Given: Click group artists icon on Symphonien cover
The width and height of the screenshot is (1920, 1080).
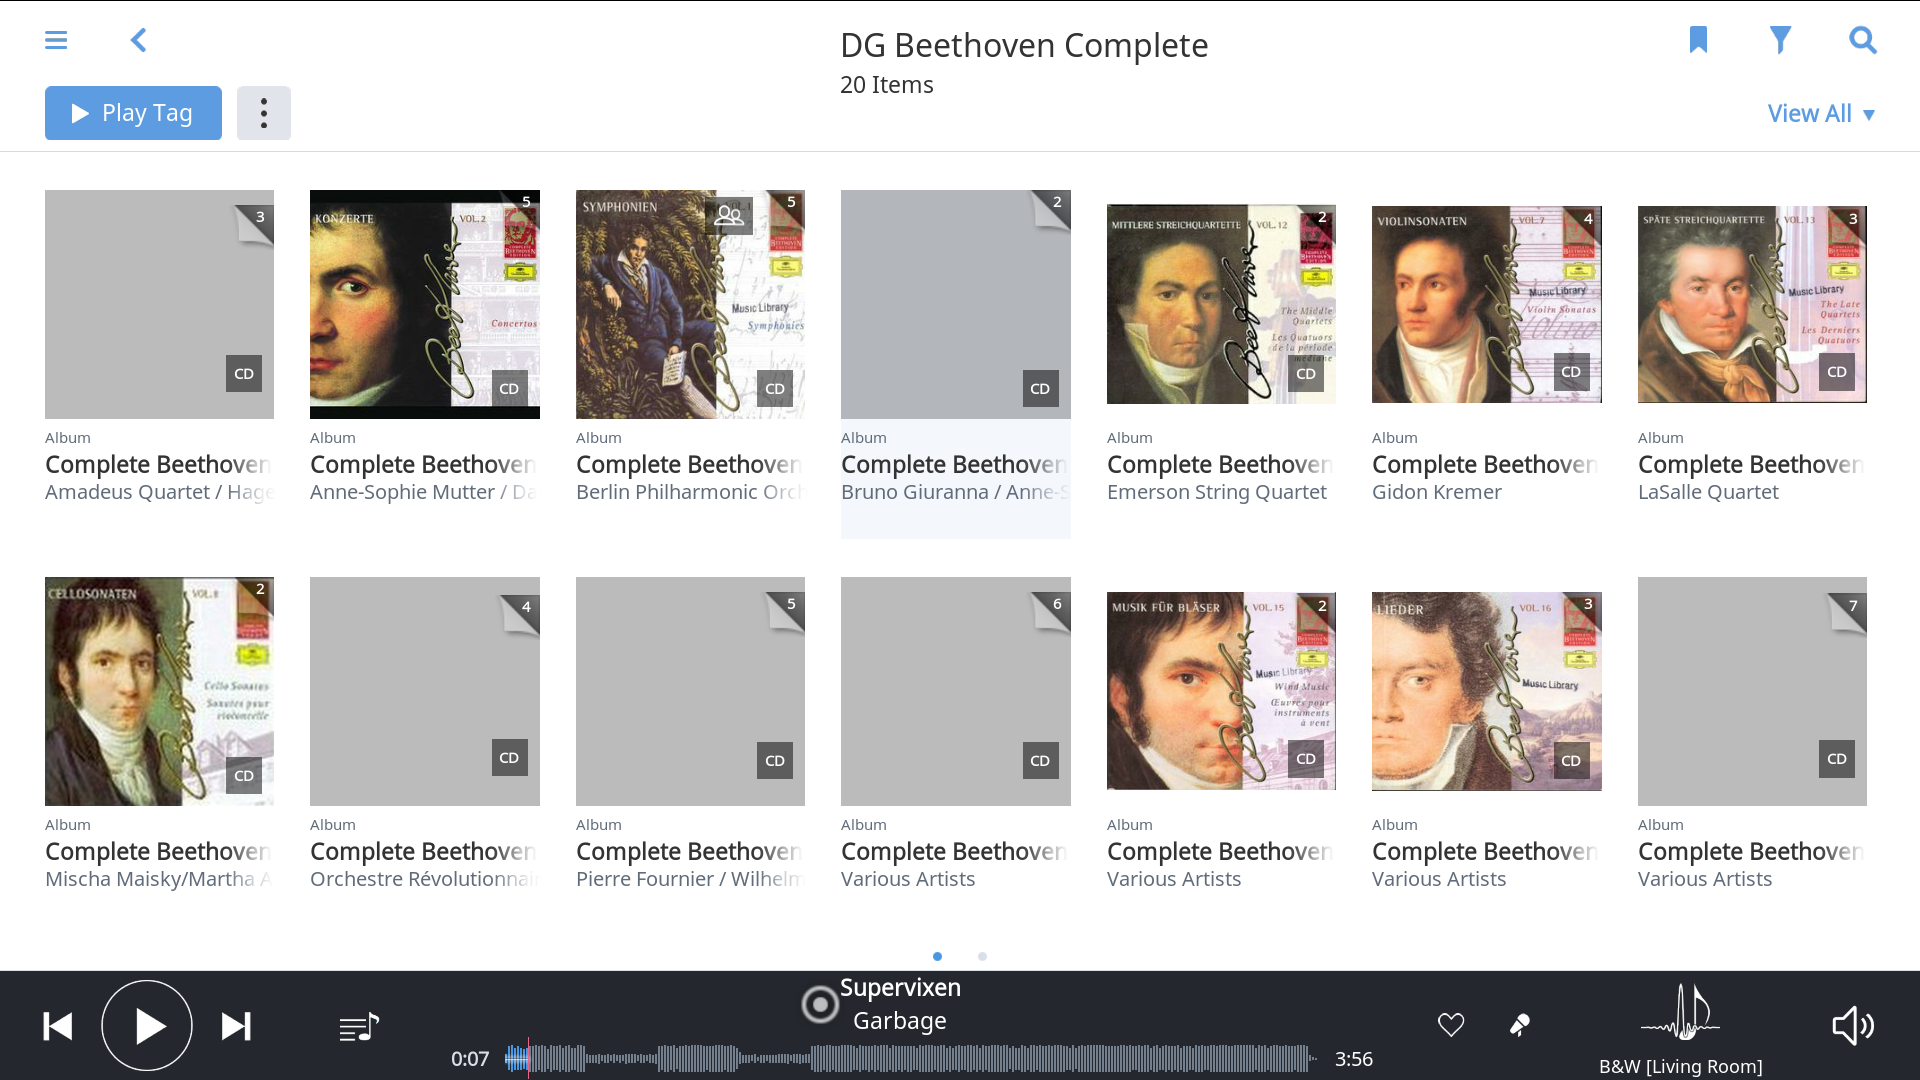Looking at the screenshot, I should pyautogui.click(x=729, y=215).
